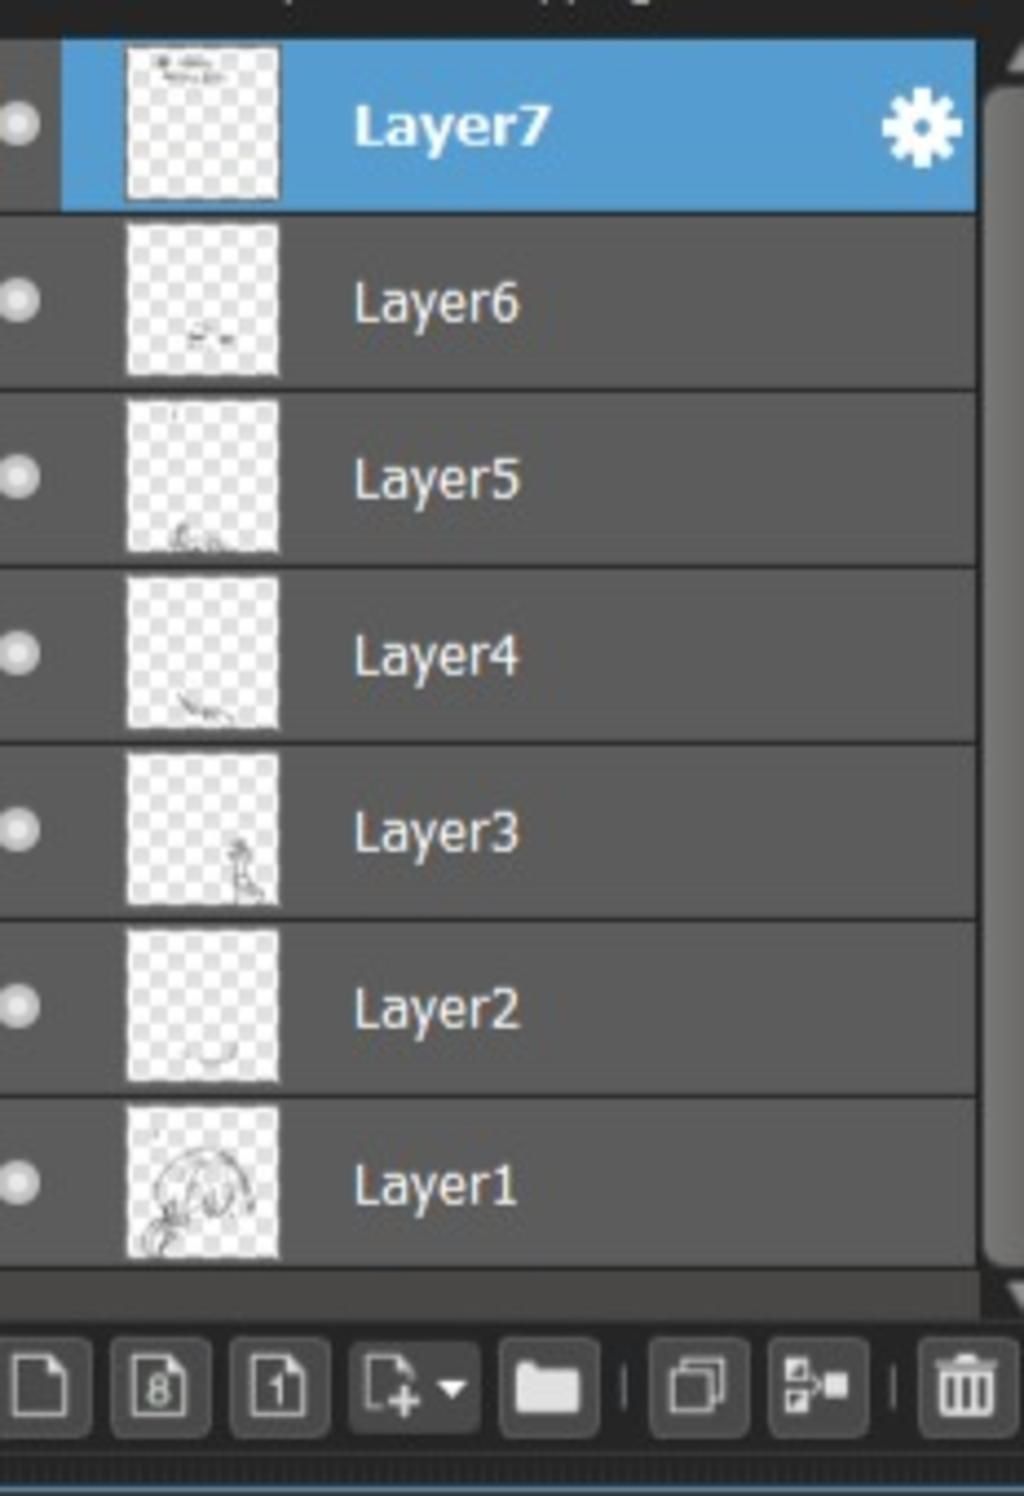Add a new 1-bit layer
The height and width of the screenshot is (1496, 1024).
click(x=279, y=1386)
